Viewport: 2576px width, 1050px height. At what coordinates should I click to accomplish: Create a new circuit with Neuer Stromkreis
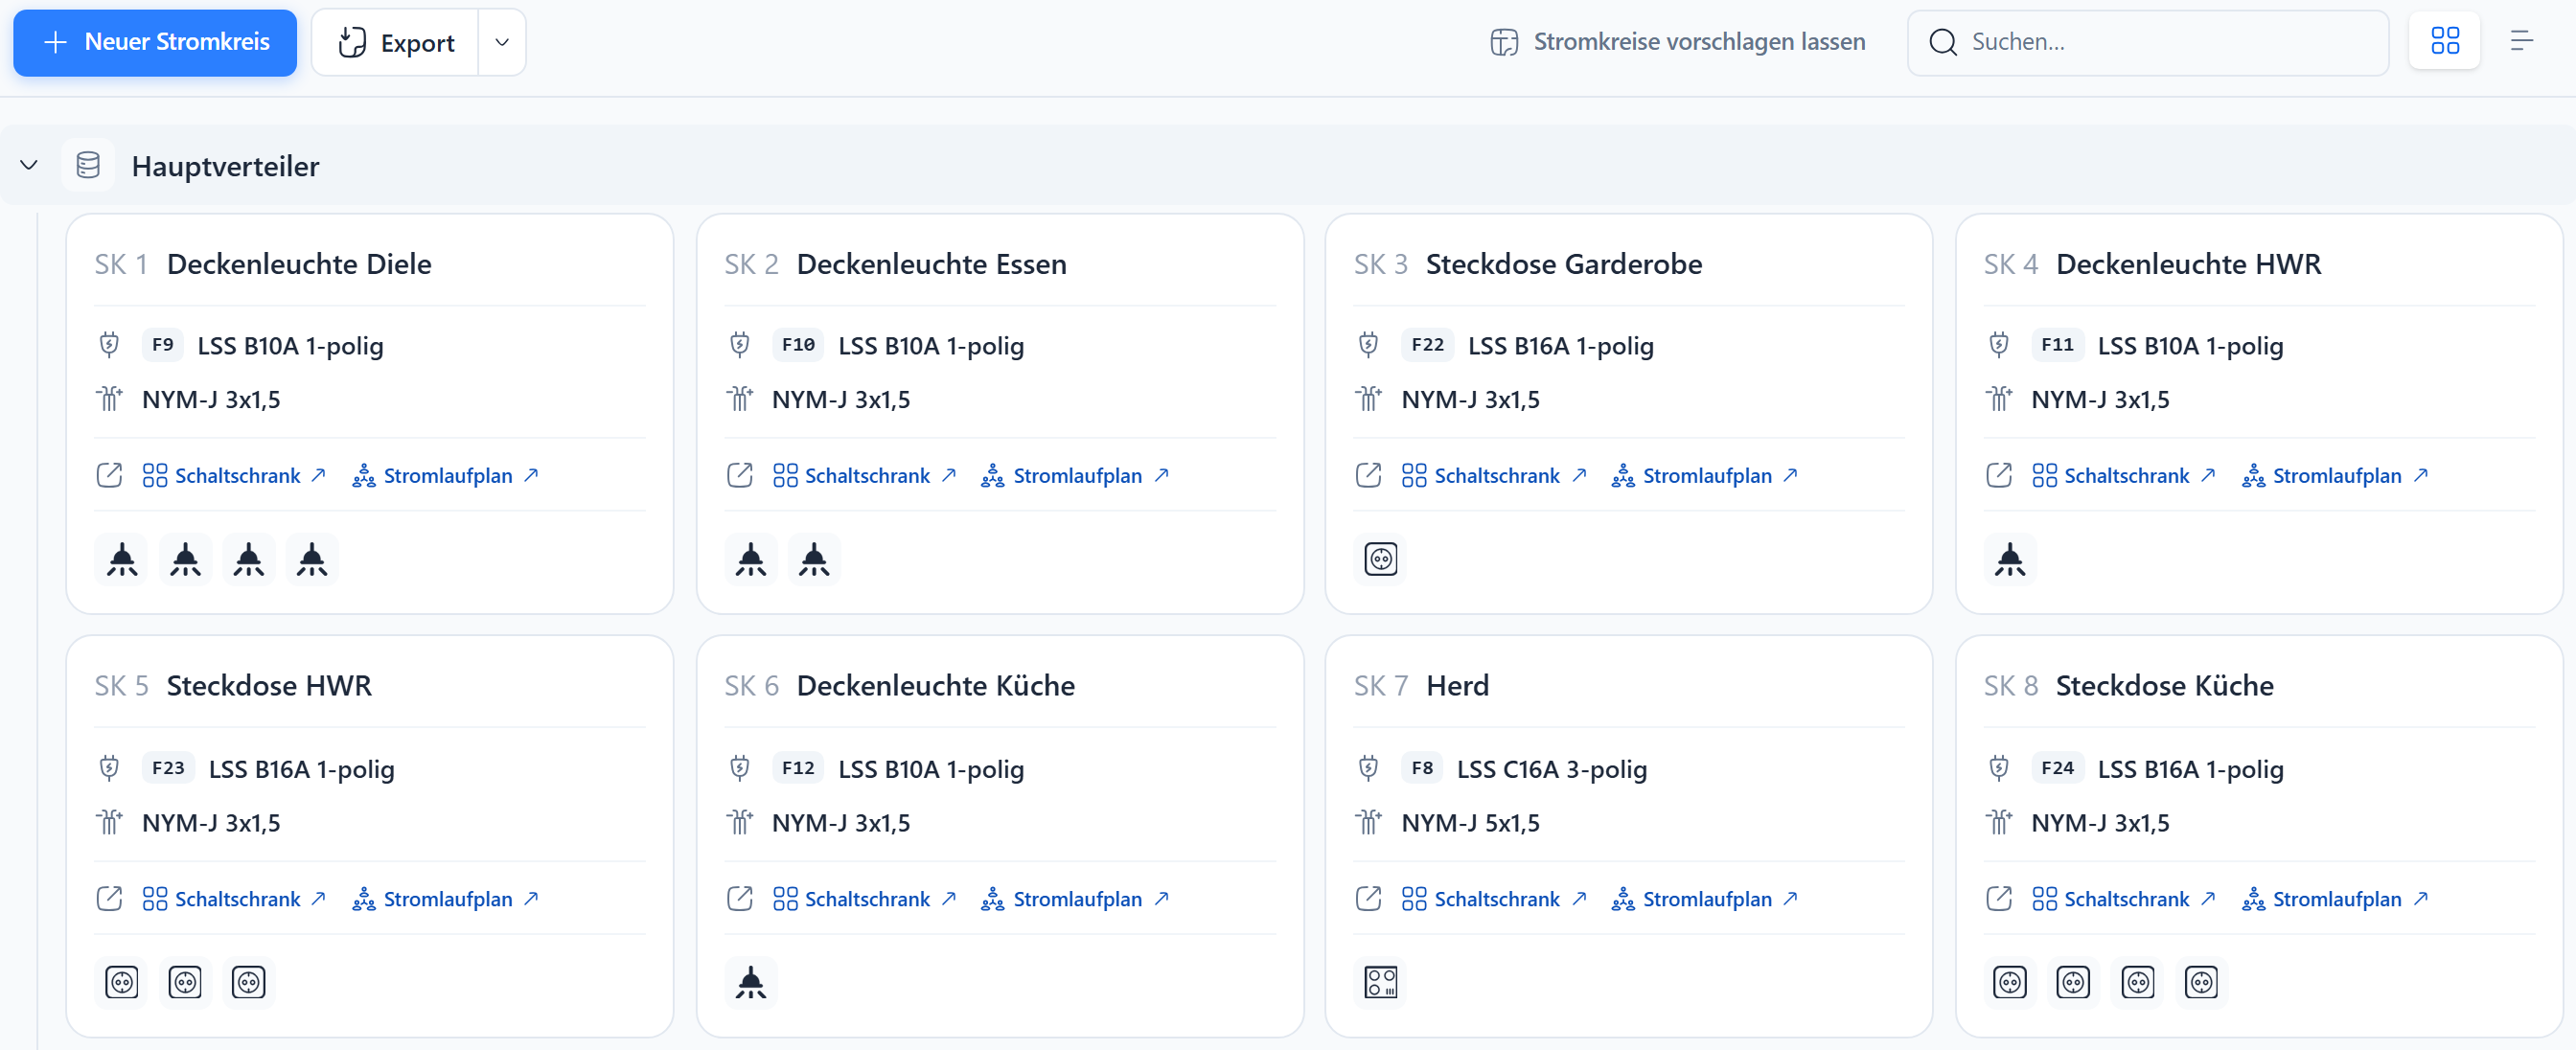click(155, 42)
